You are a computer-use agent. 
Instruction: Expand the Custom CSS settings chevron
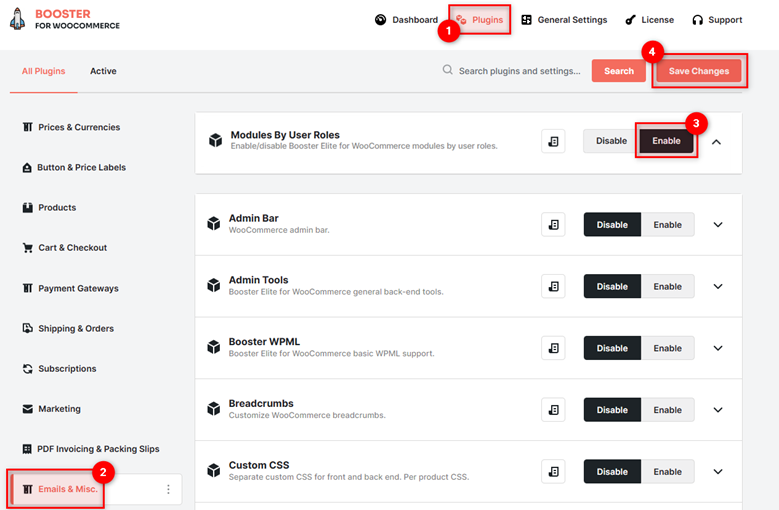click(x=718, y=471)
